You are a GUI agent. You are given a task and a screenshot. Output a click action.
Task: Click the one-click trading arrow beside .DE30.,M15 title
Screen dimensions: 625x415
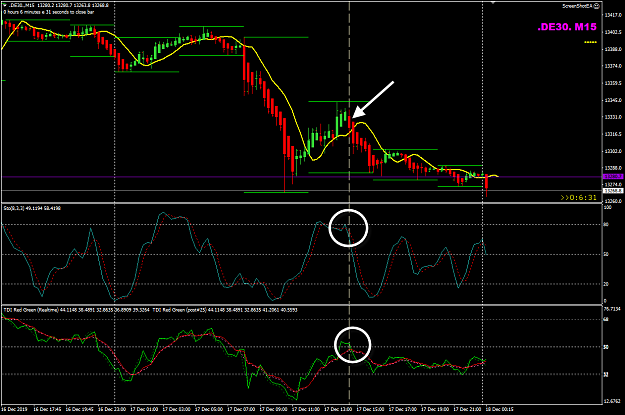click(x=4, y=6)
